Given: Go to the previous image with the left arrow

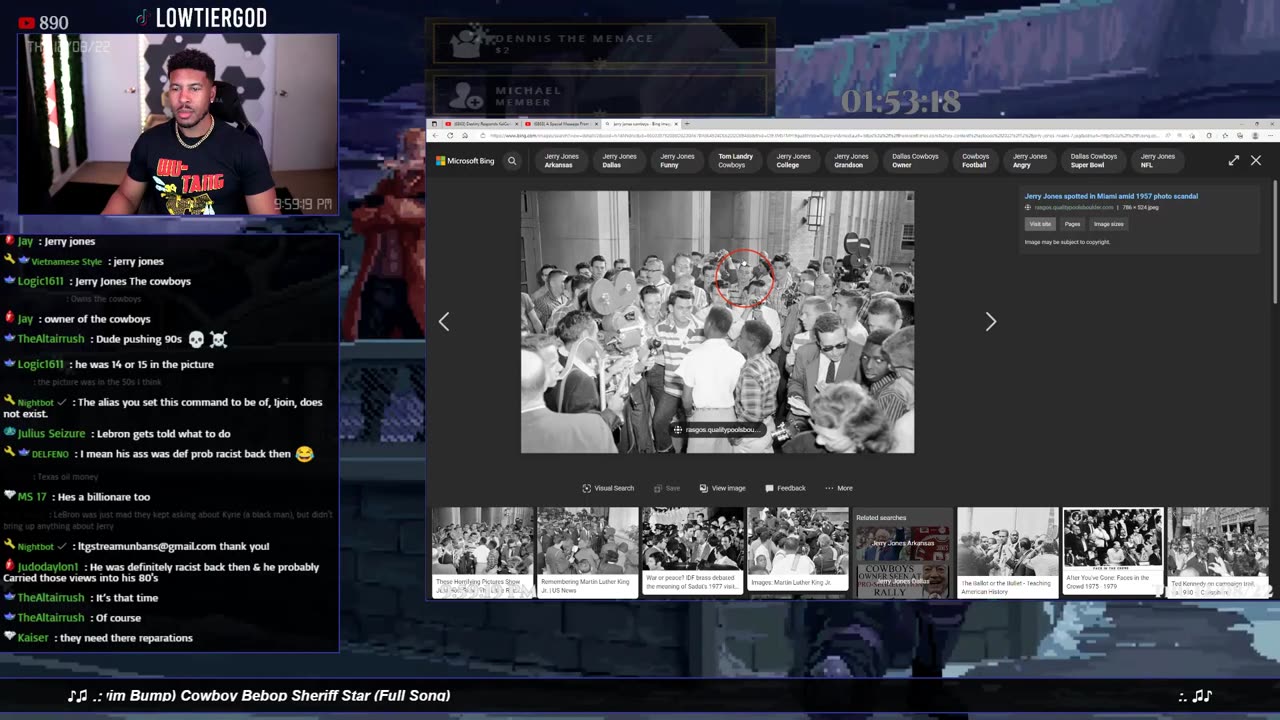Looking at the screenshot, I should [444, 321].
